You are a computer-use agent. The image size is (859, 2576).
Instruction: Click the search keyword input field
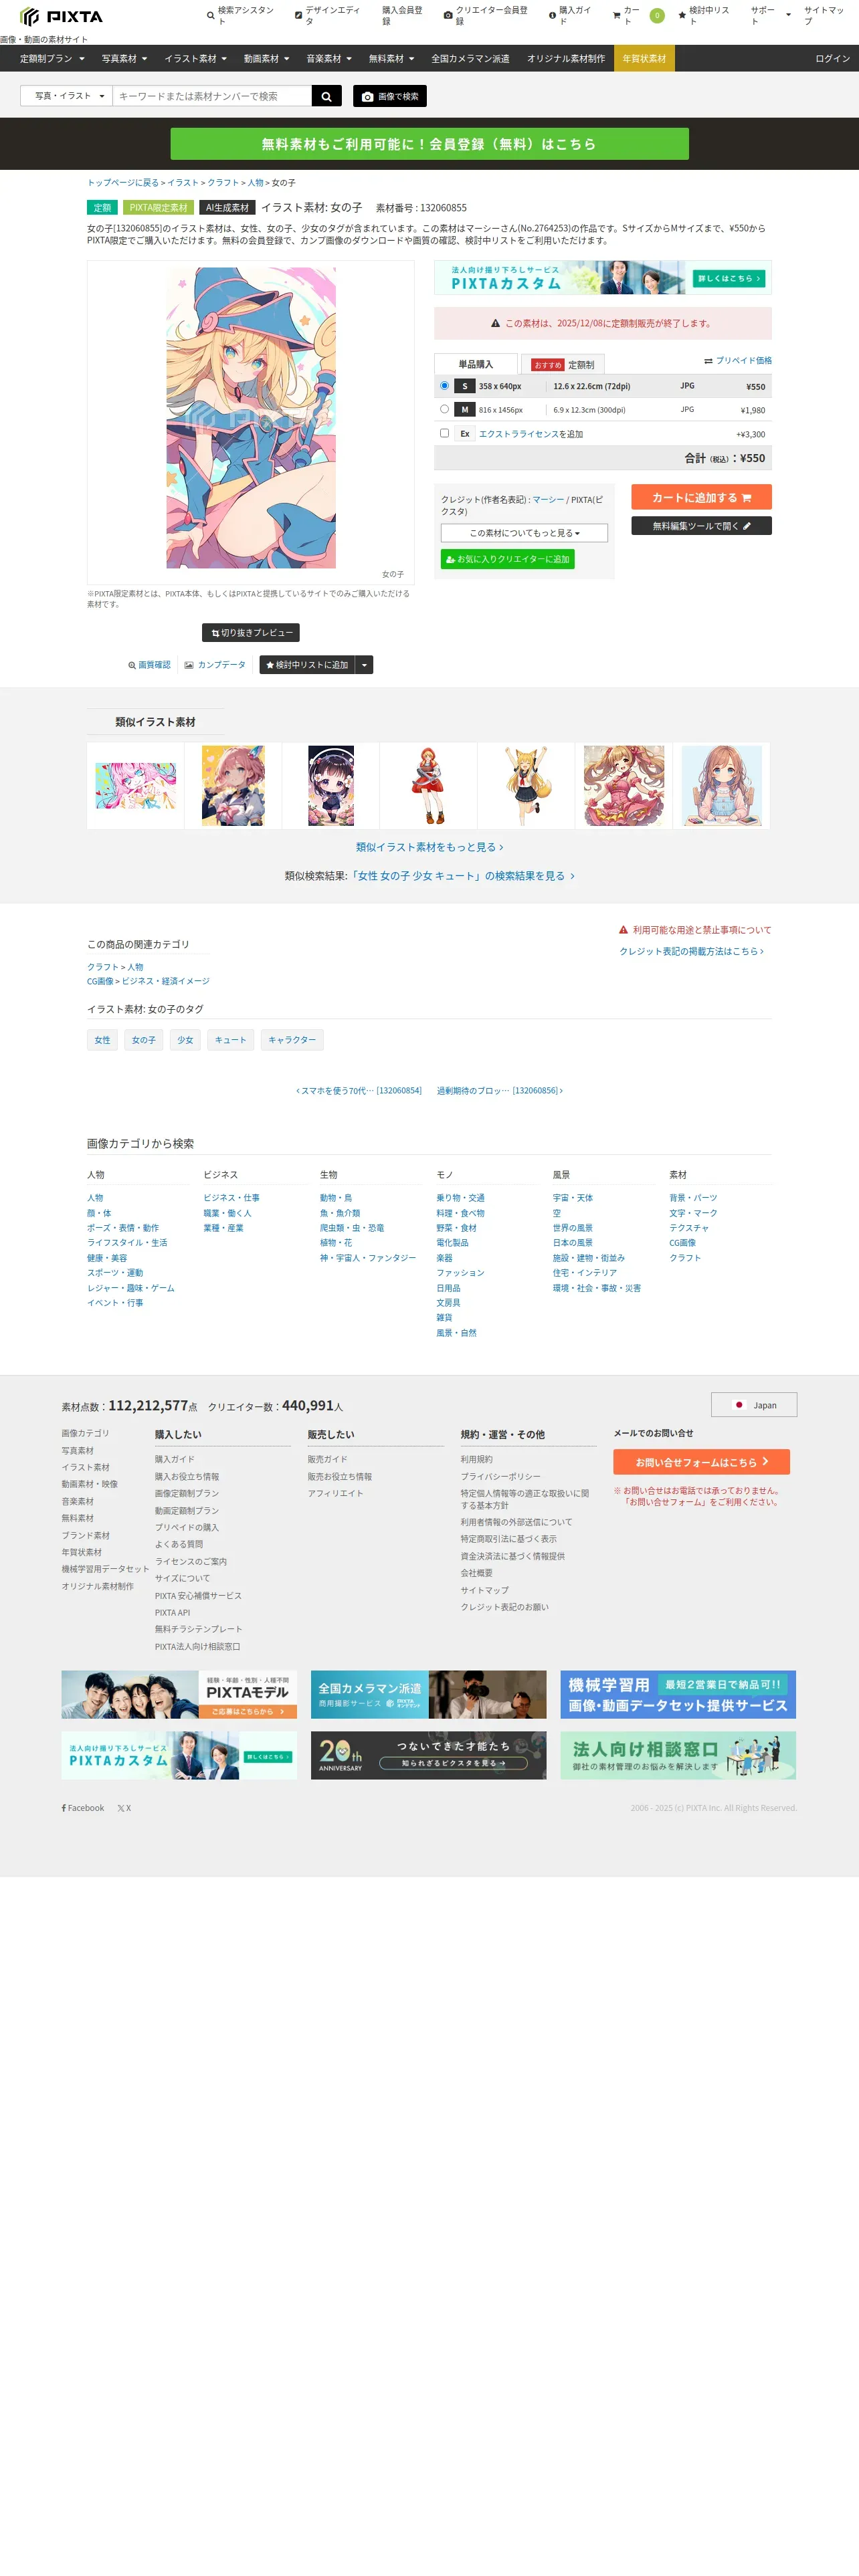click(212, 96)
